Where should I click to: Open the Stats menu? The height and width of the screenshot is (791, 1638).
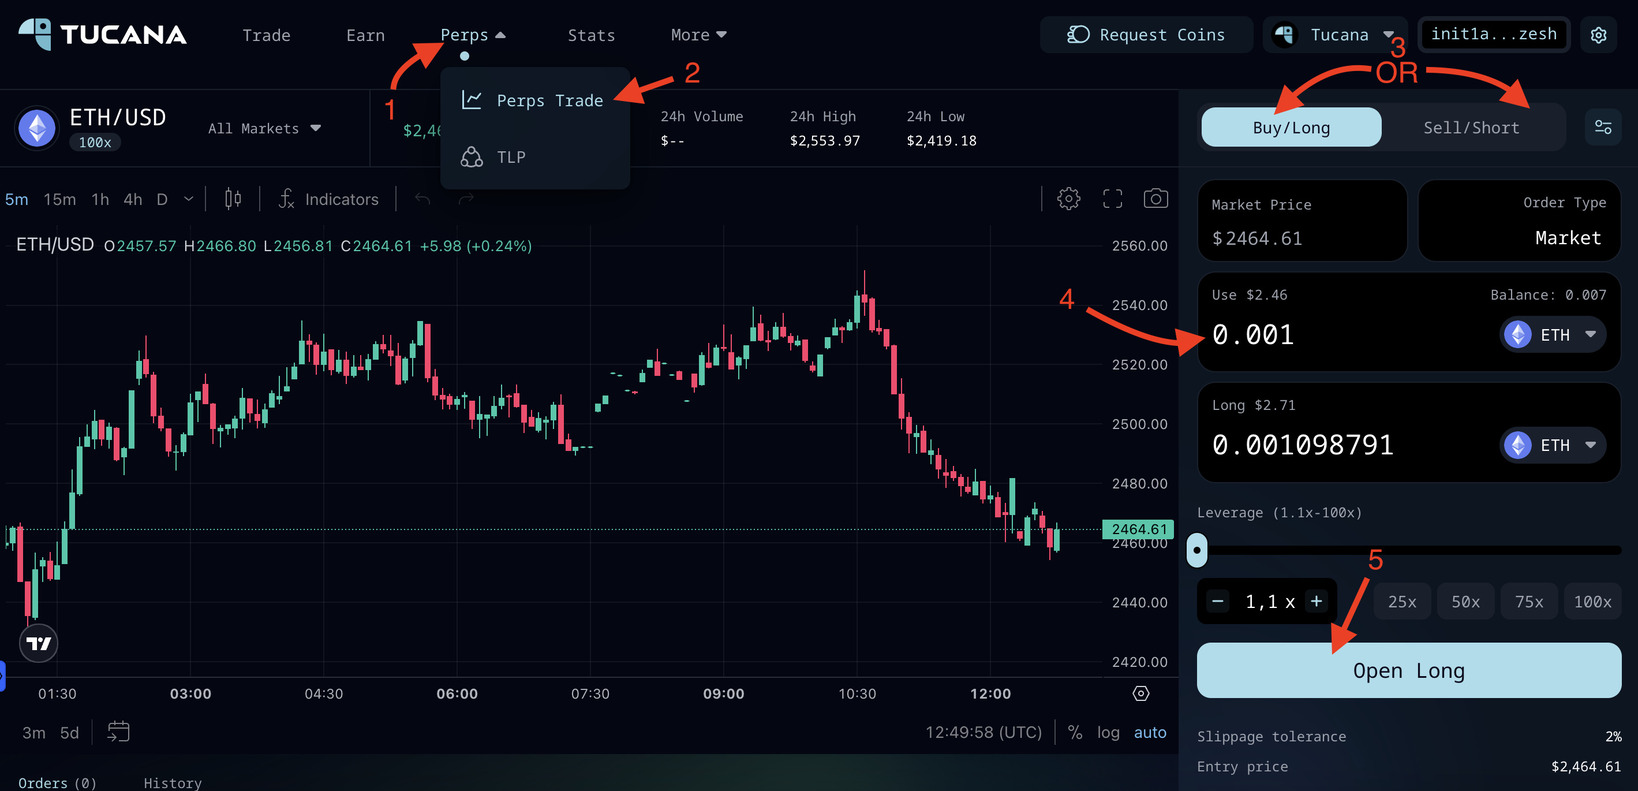click(x=591, y=35)
